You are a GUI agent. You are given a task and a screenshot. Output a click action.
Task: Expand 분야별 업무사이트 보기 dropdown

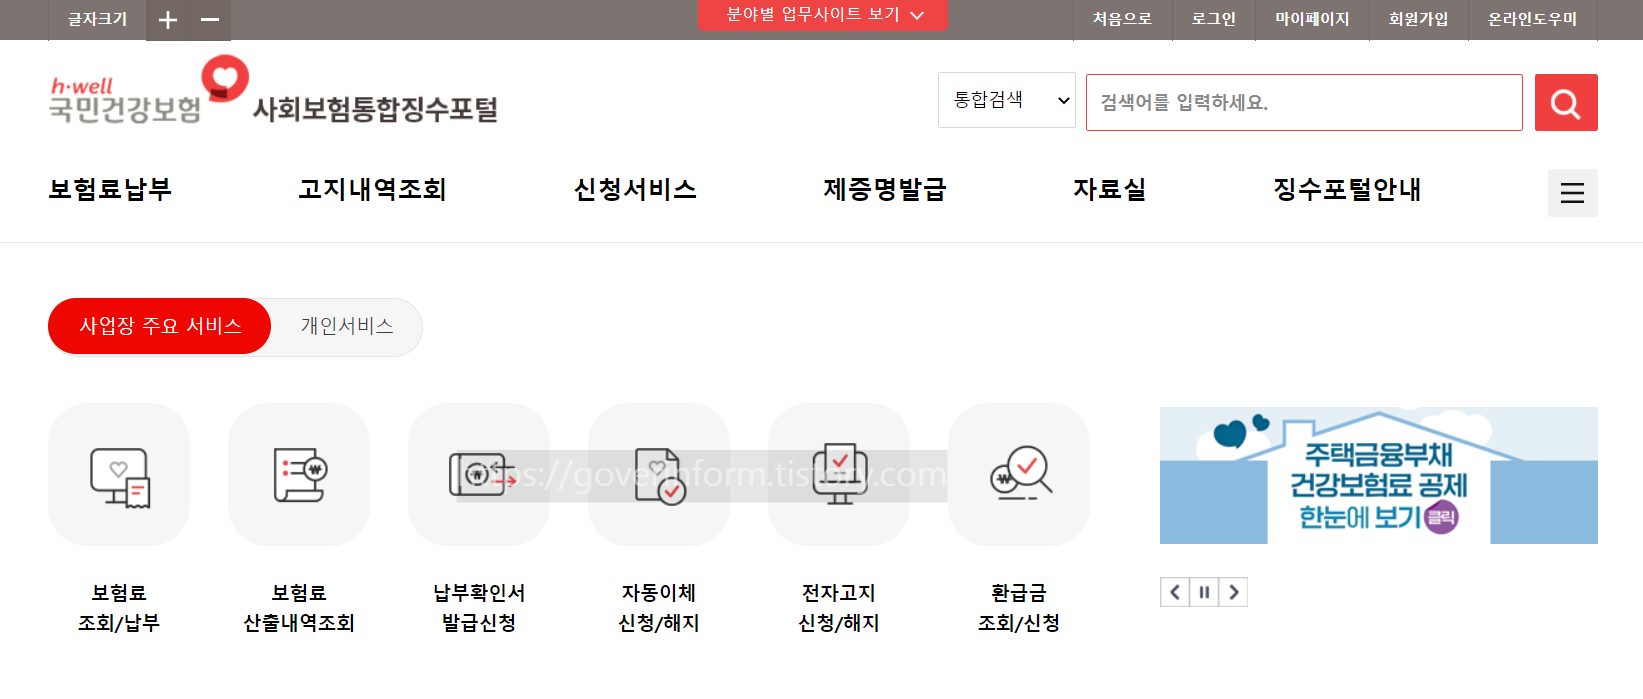click(822, 15)
